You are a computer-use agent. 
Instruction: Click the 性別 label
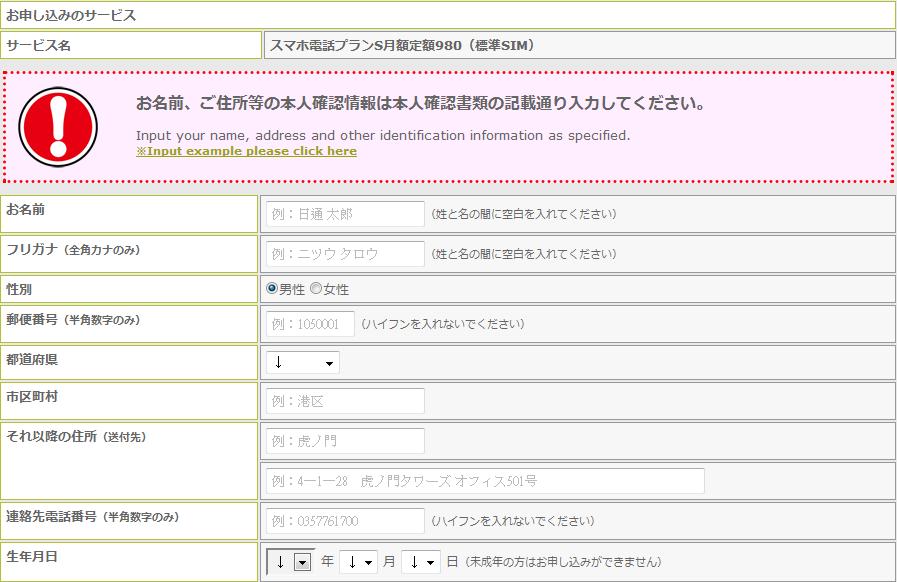19,290
